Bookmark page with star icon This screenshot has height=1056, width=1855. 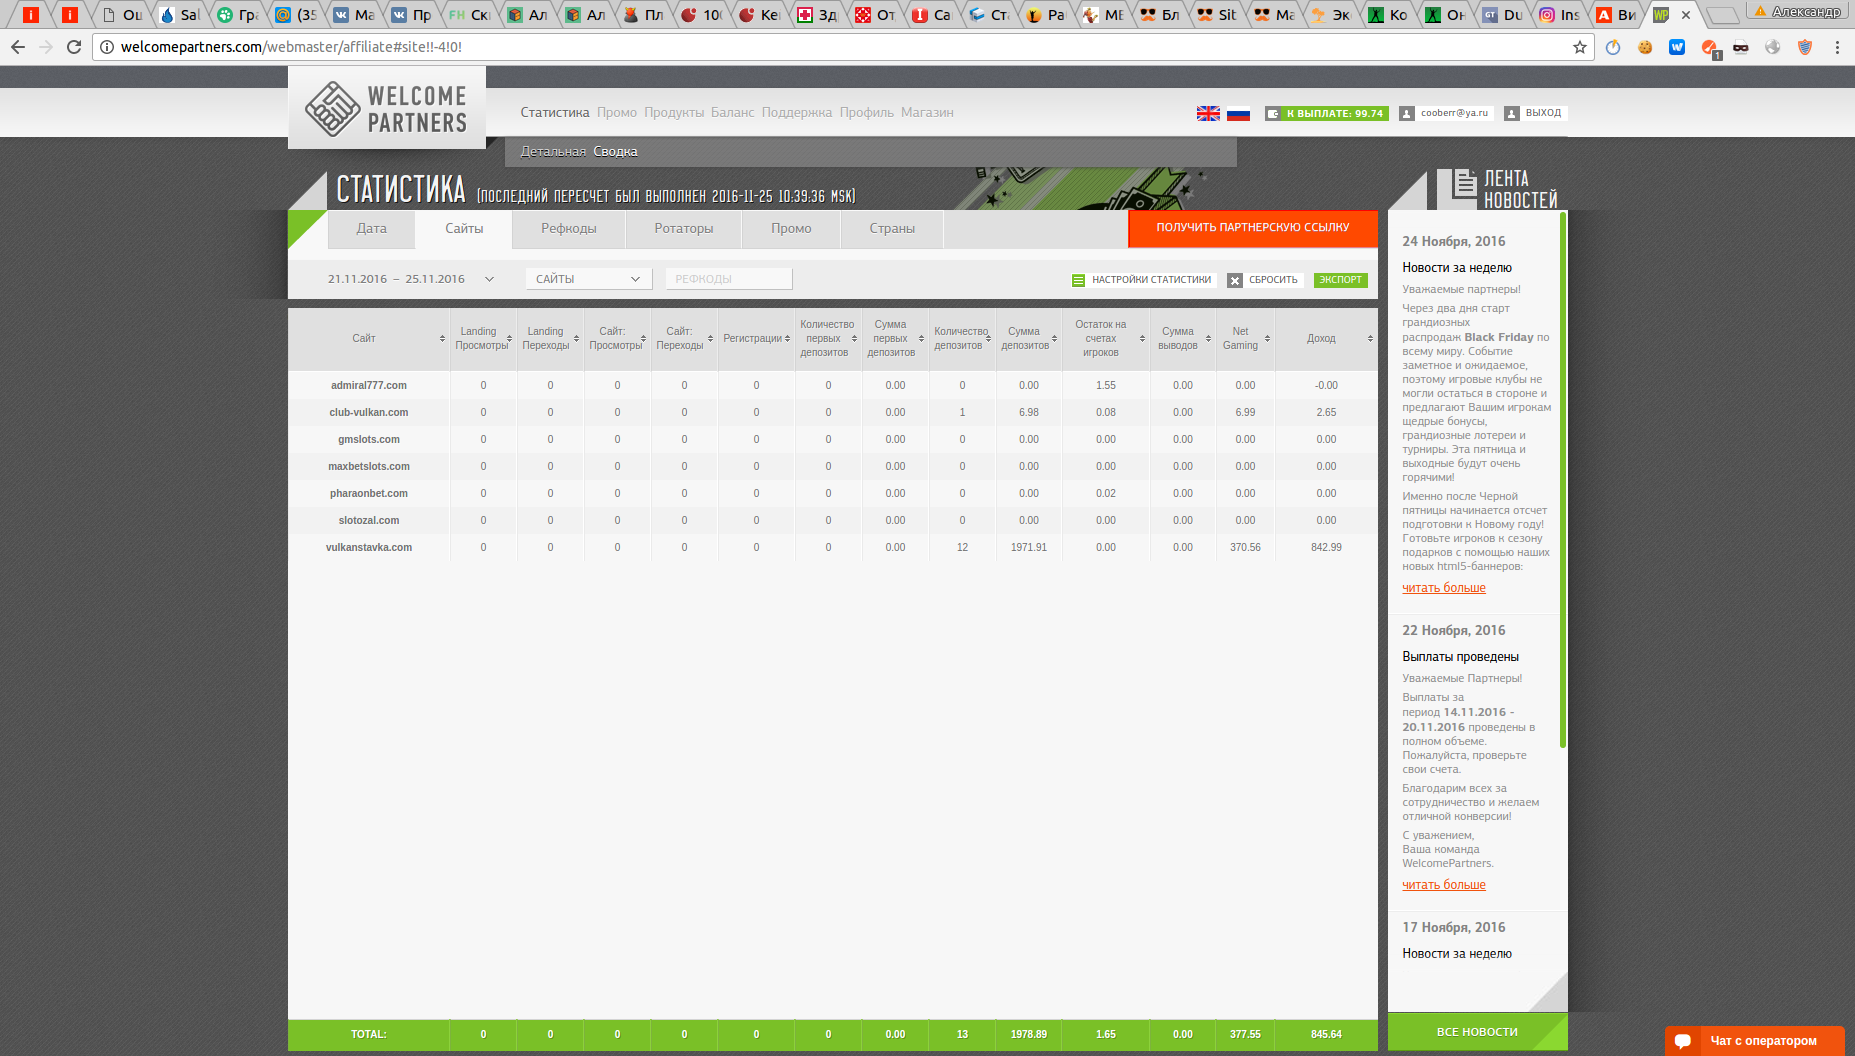point(1580,47)
